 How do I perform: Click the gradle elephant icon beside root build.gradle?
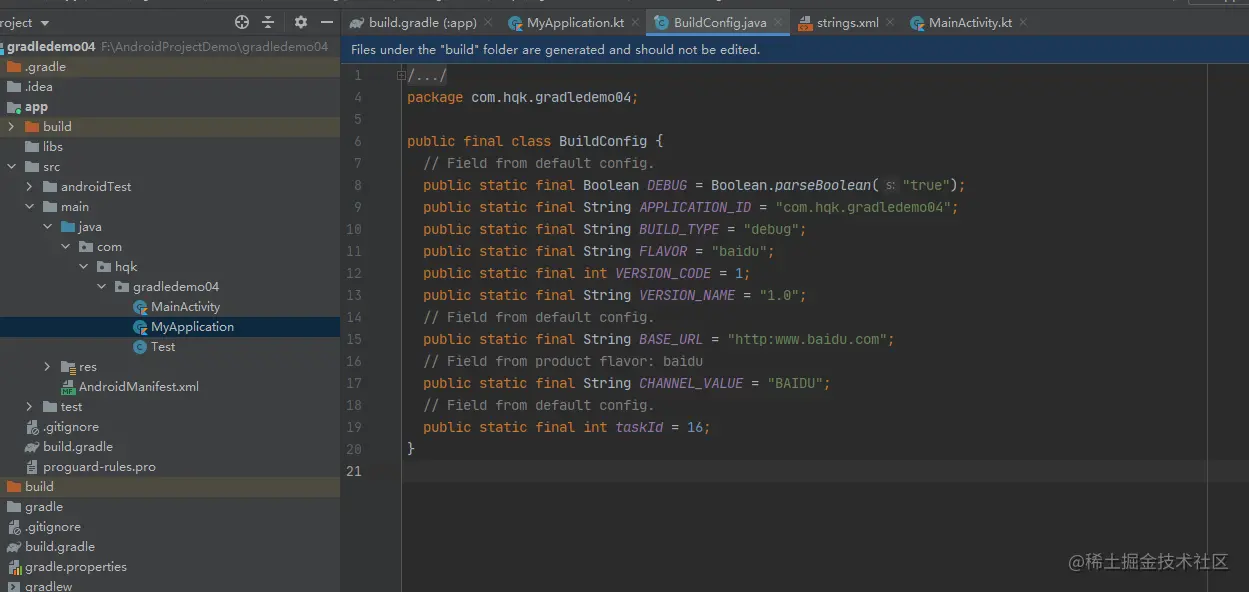coord(14,547)
